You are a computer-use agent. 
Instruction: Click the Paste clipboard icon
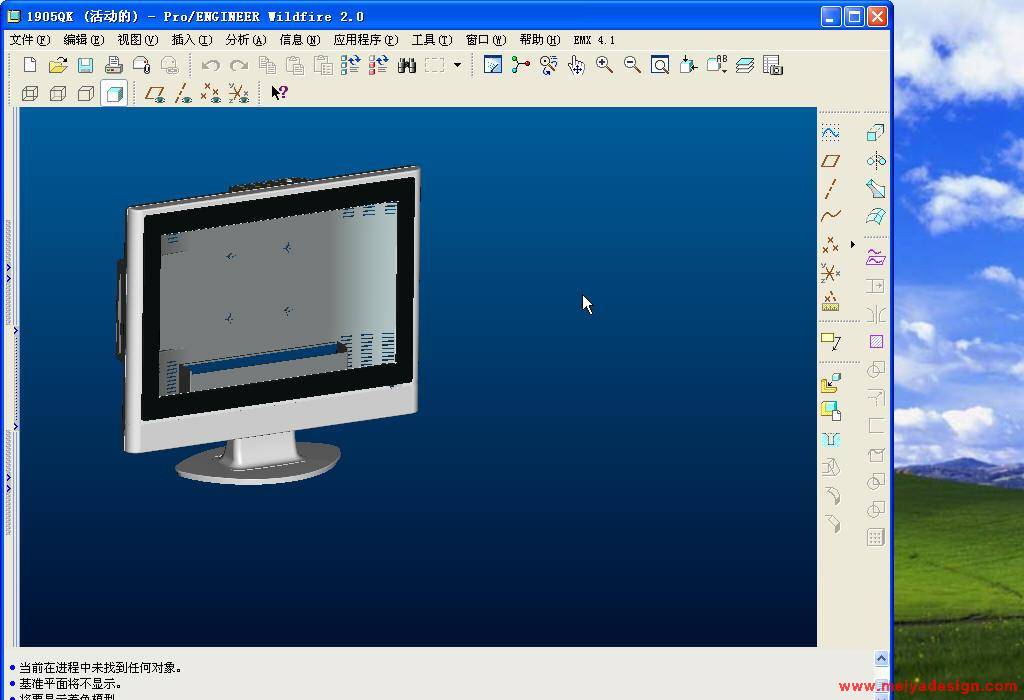coord(295,65)
